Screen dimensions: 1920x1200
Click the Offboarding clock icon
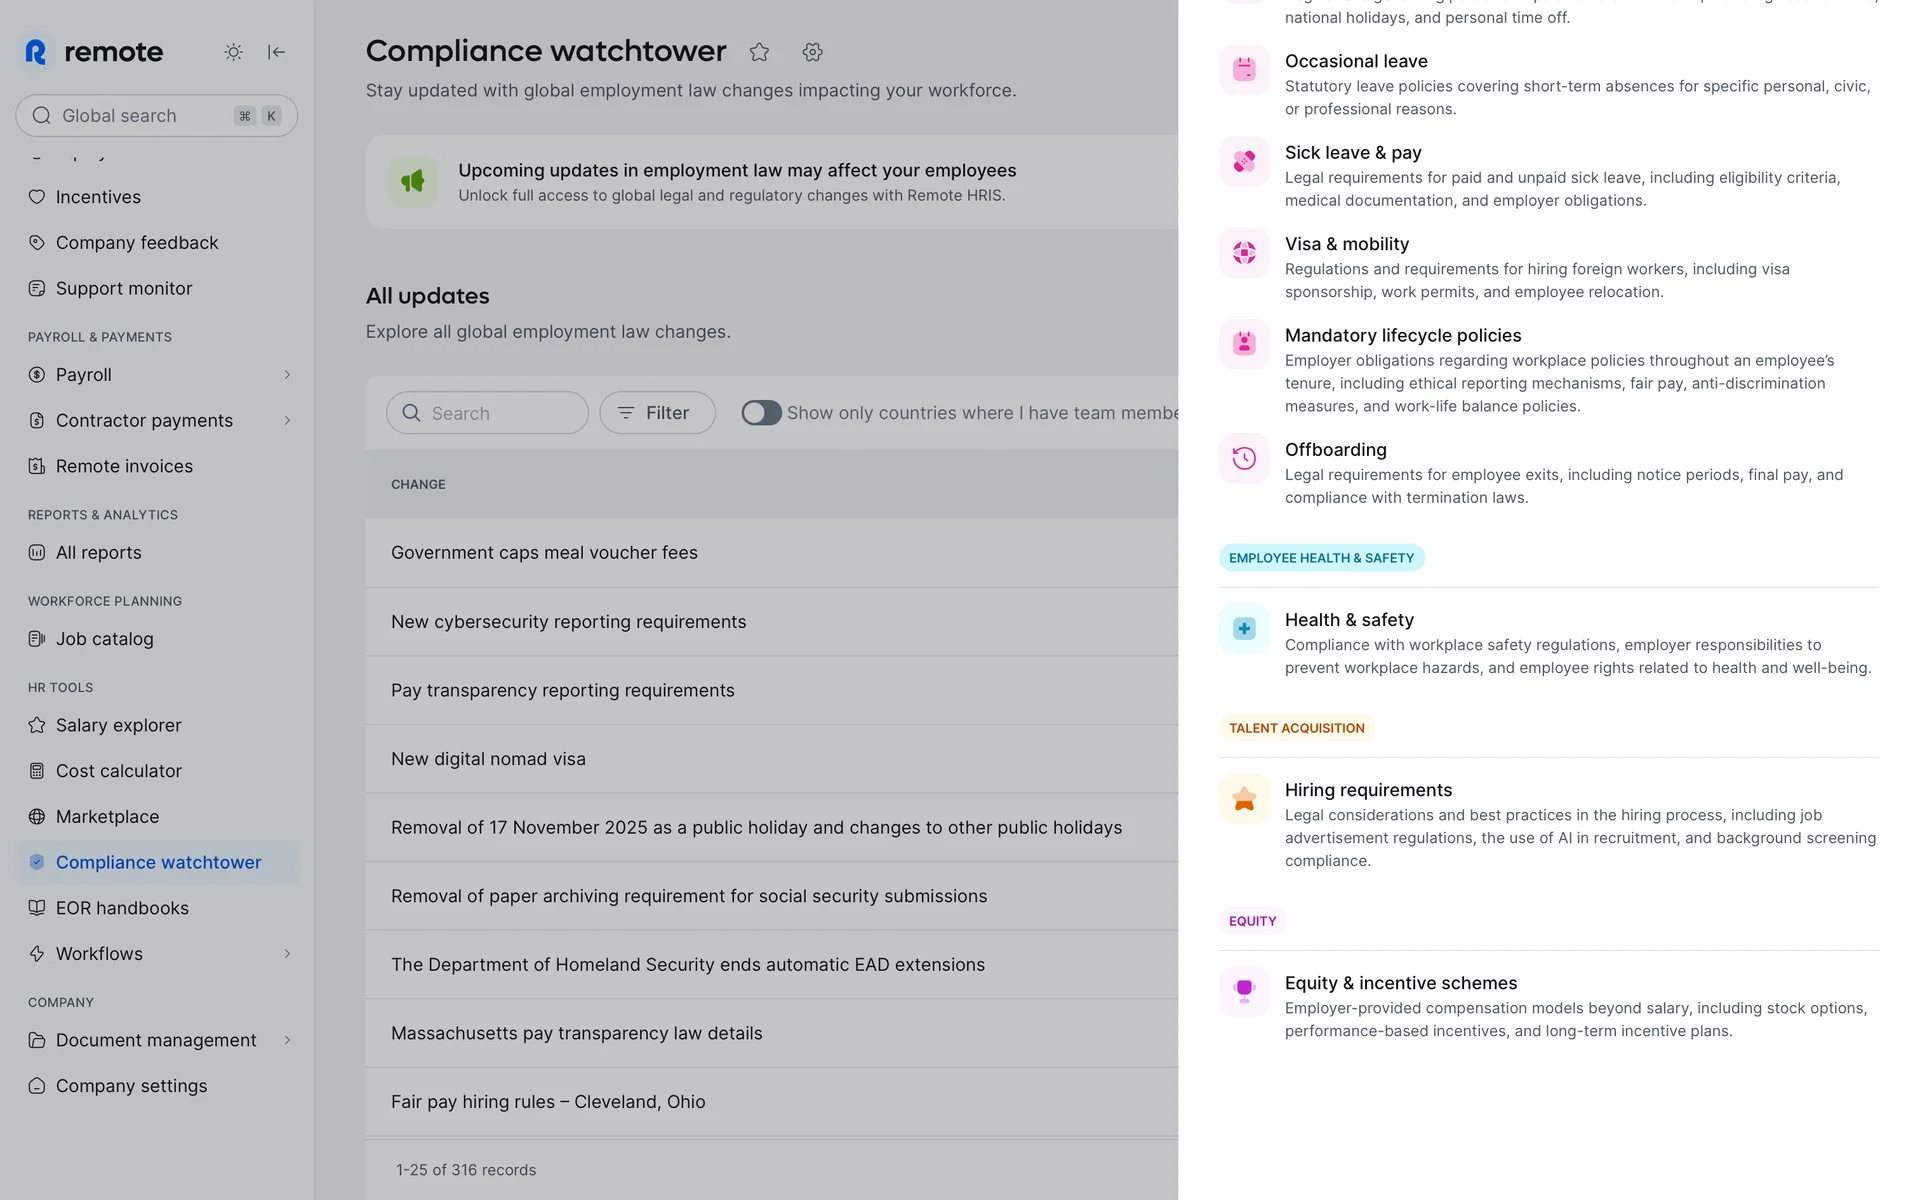point(1244,458)
